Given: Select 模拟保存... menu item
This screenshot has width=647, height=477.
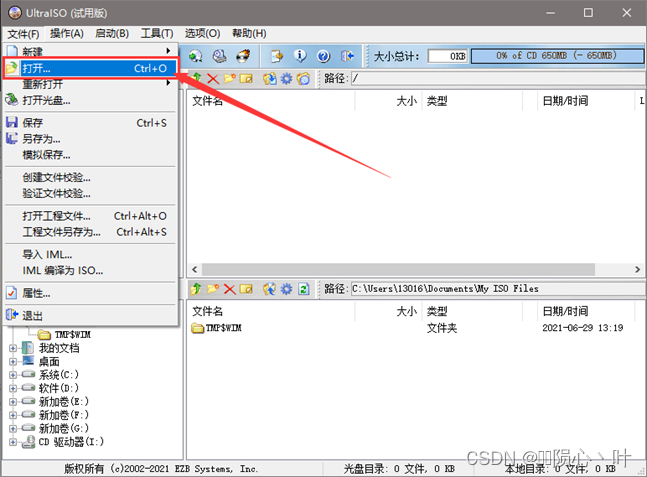Looking at the screenshot, I should point(91,155).
